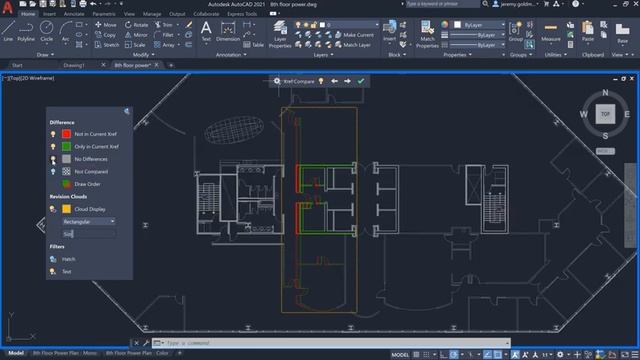640x360 pixels.
Task: Toggle Hatch filter bulb
Action: (x=53, y=259)
